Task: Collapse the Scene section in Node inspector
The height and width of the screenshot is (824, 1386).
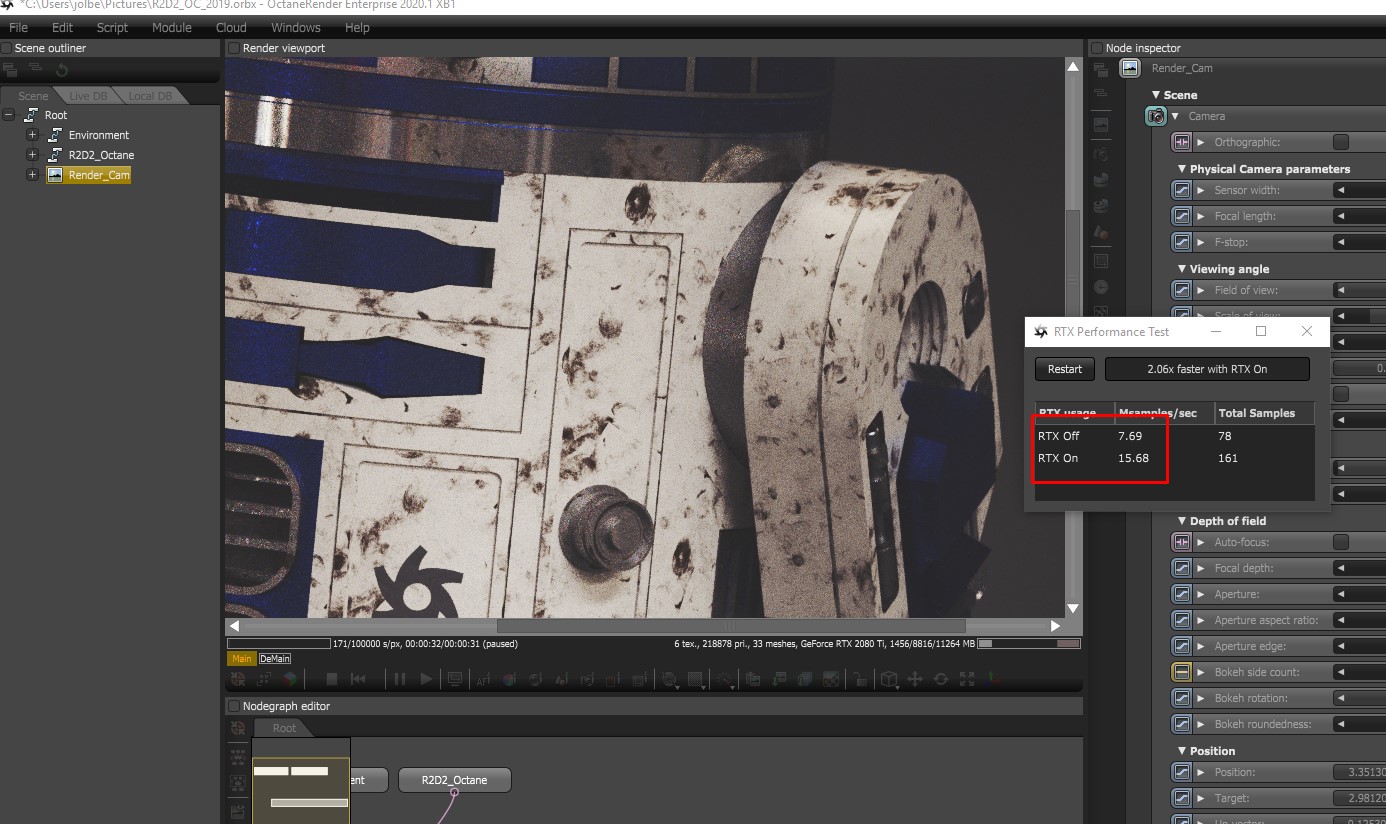Action: (1157, 95)
